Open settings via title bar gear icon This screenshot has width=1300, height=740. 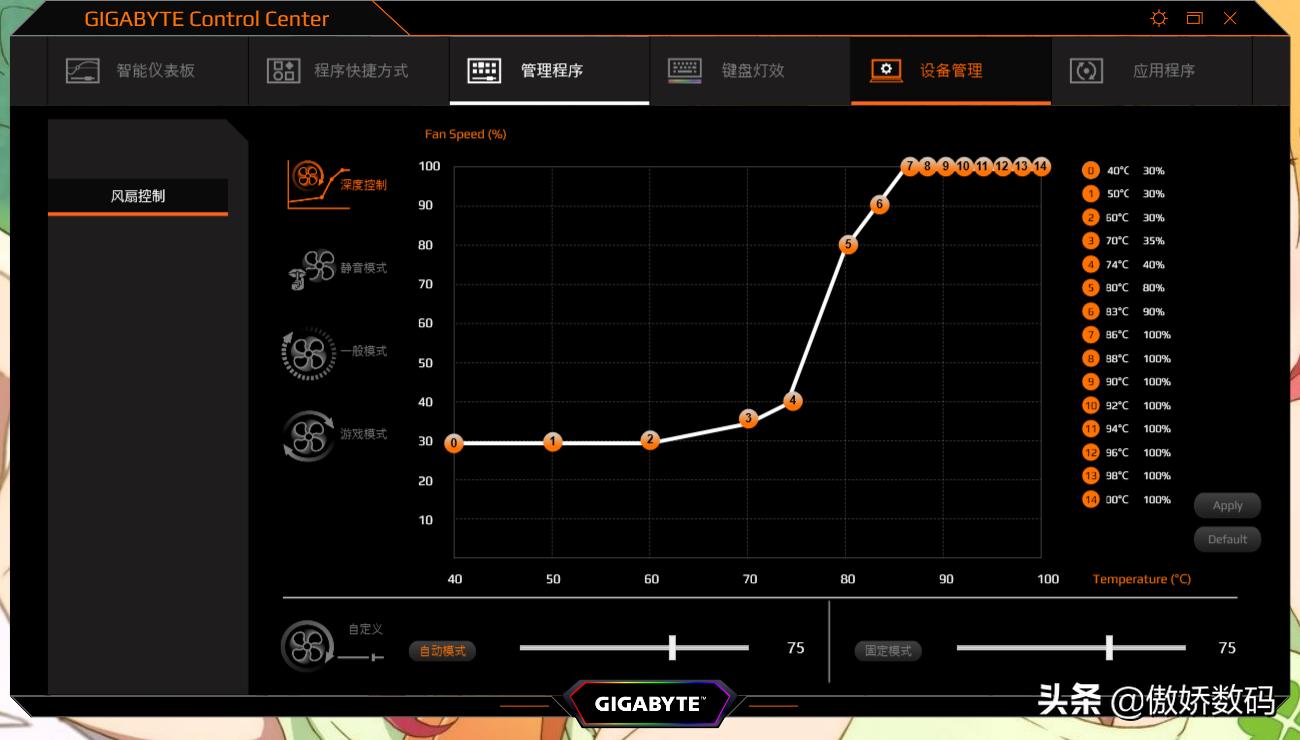1159,18
